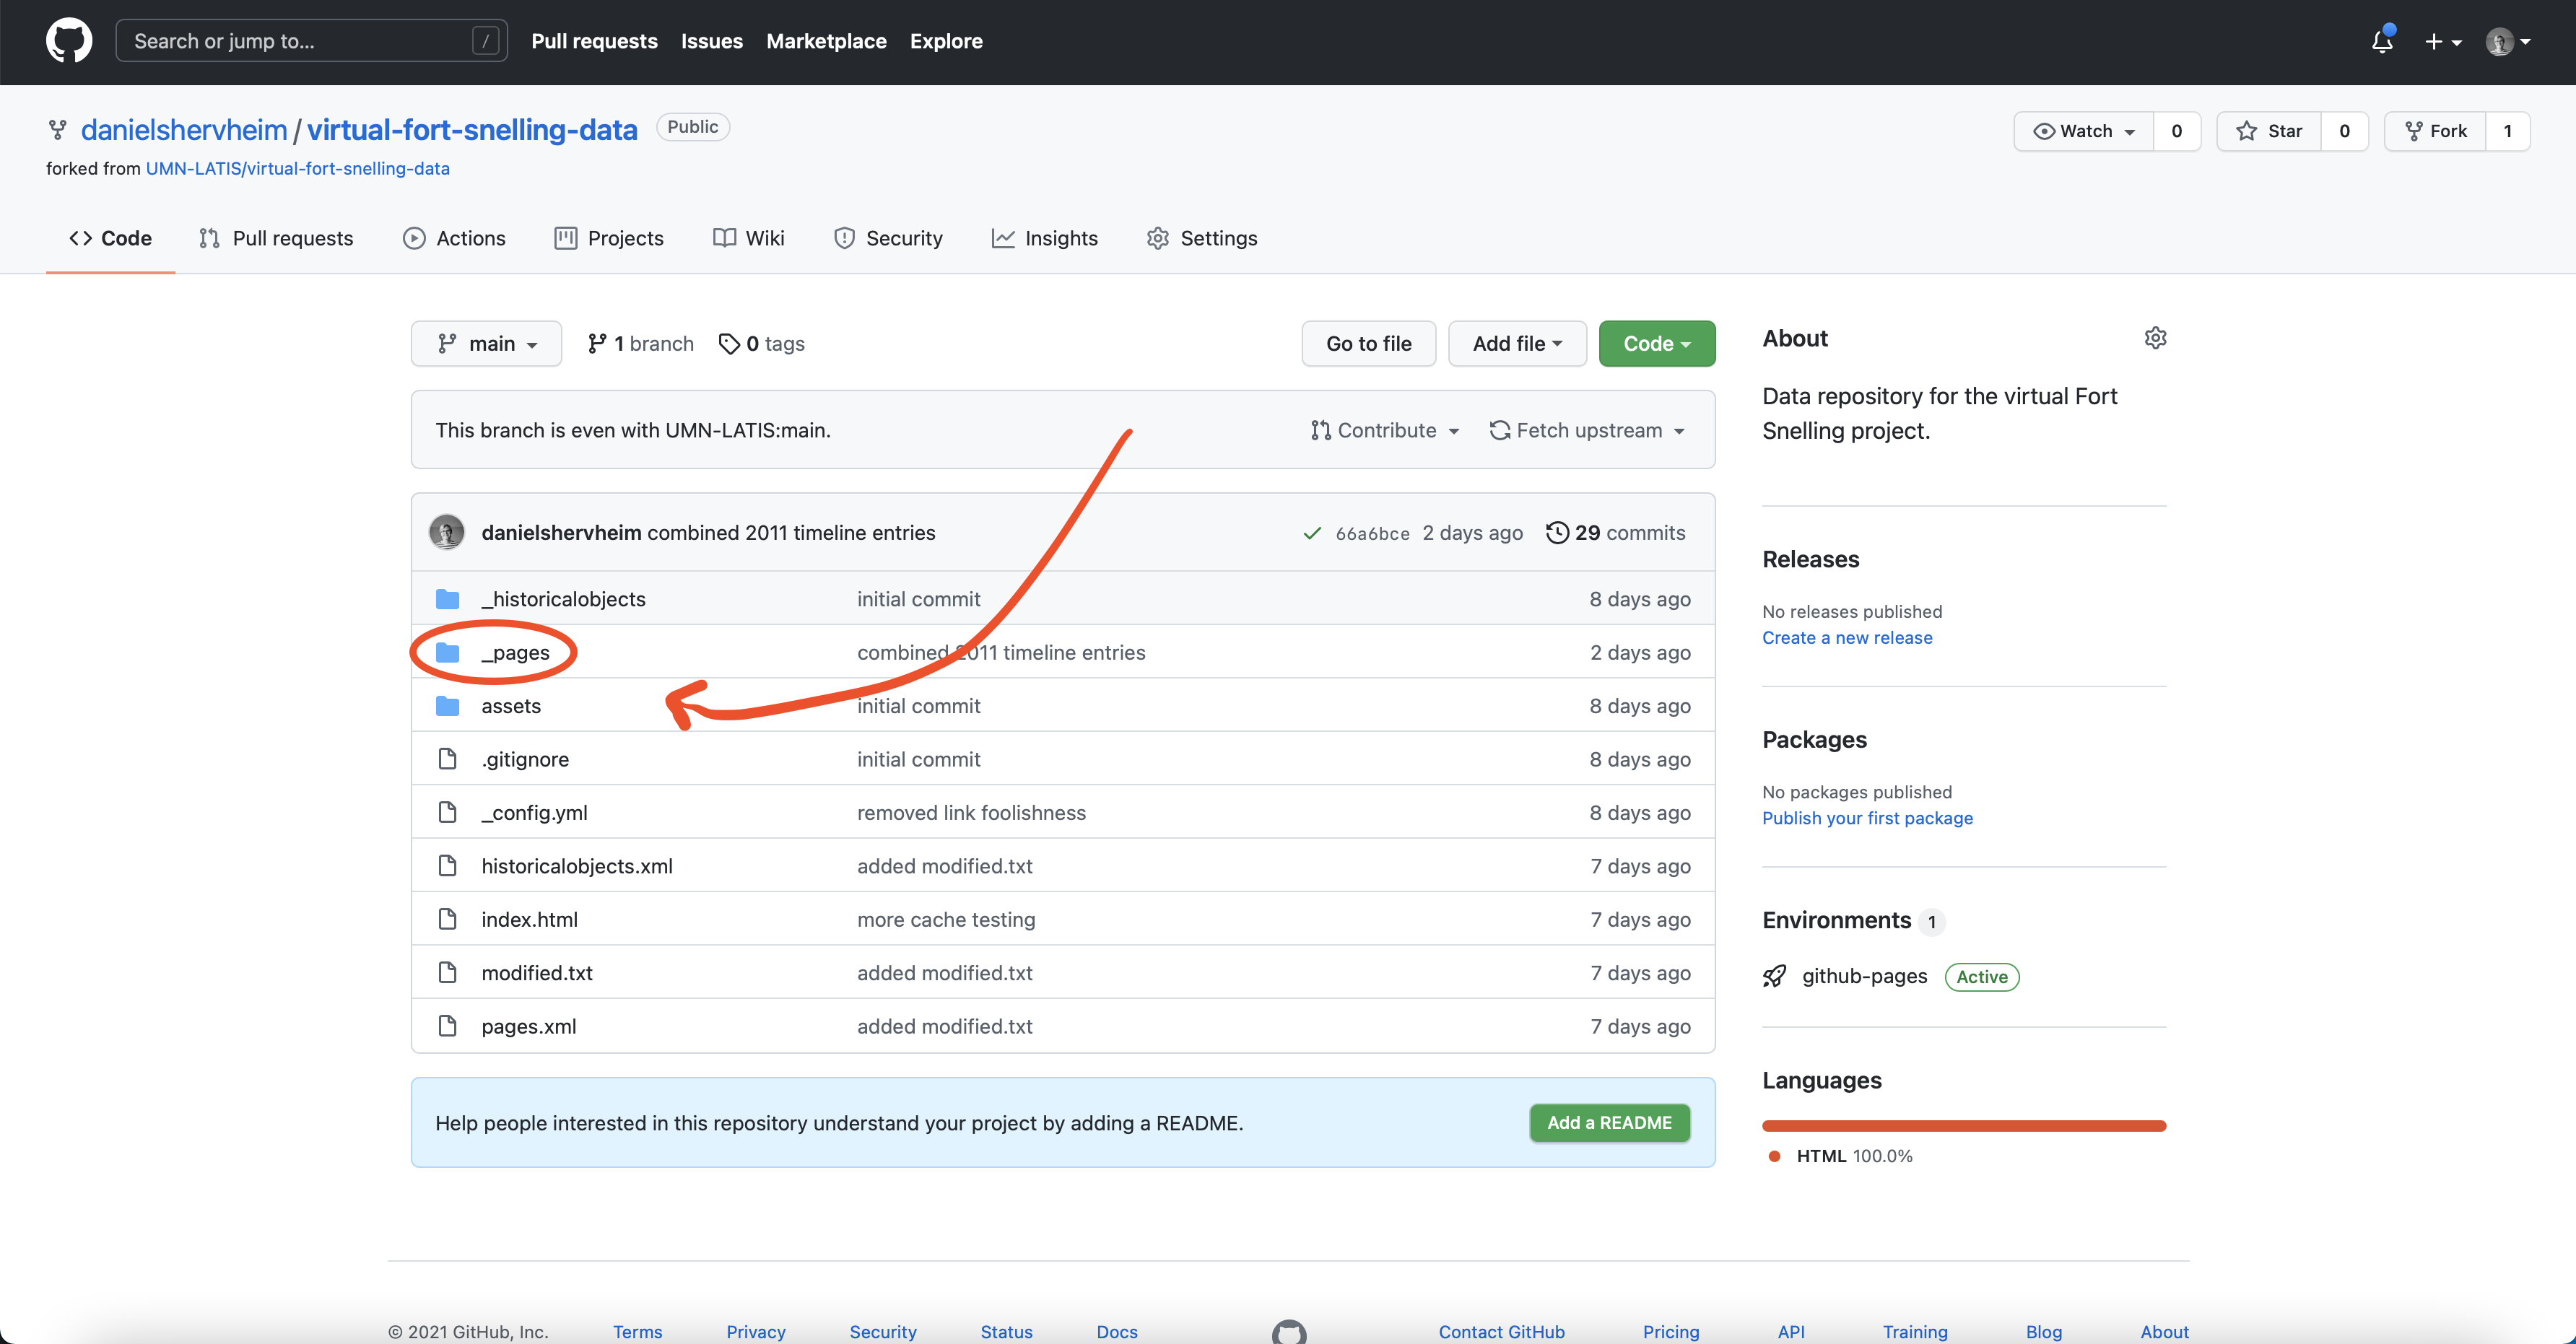Open the .gitignore file
Screen dimensions: 2576x1344
(x=525, y=759)
